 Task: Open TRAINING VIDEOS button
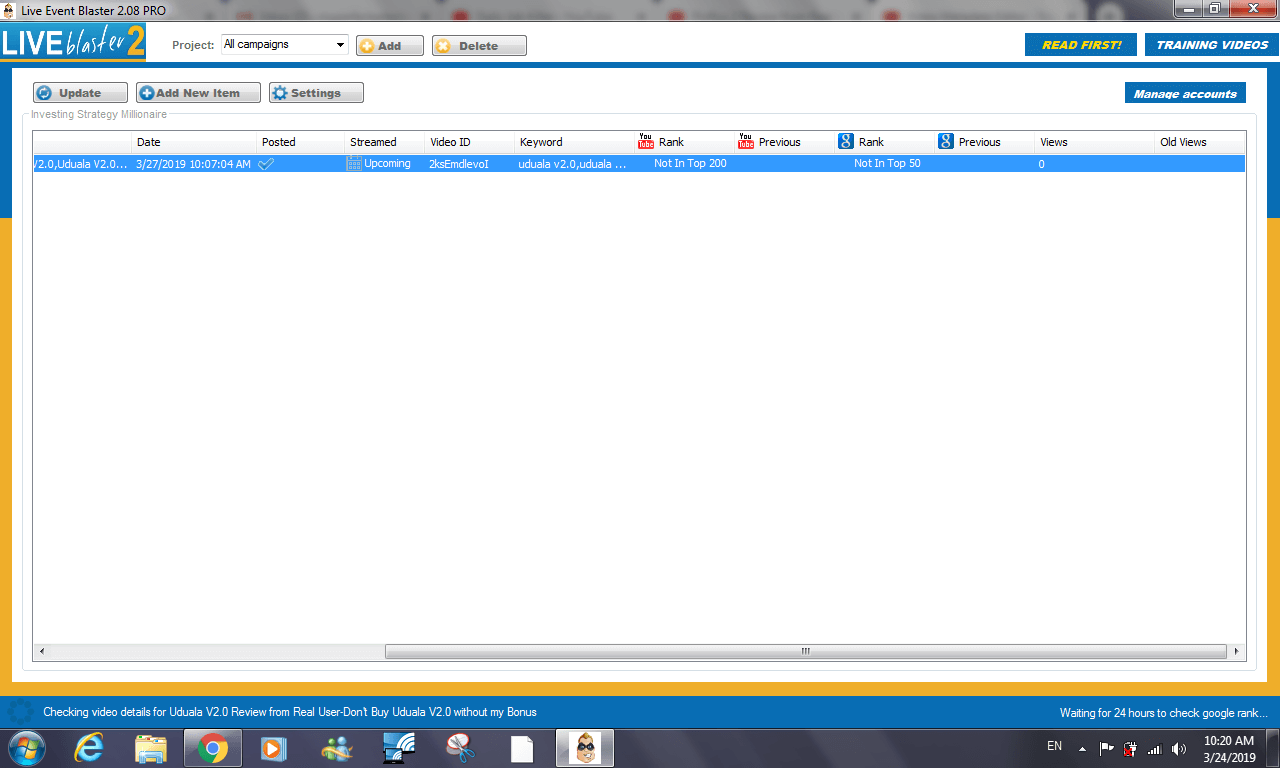pyautogui.click(x=1212, y=45)
